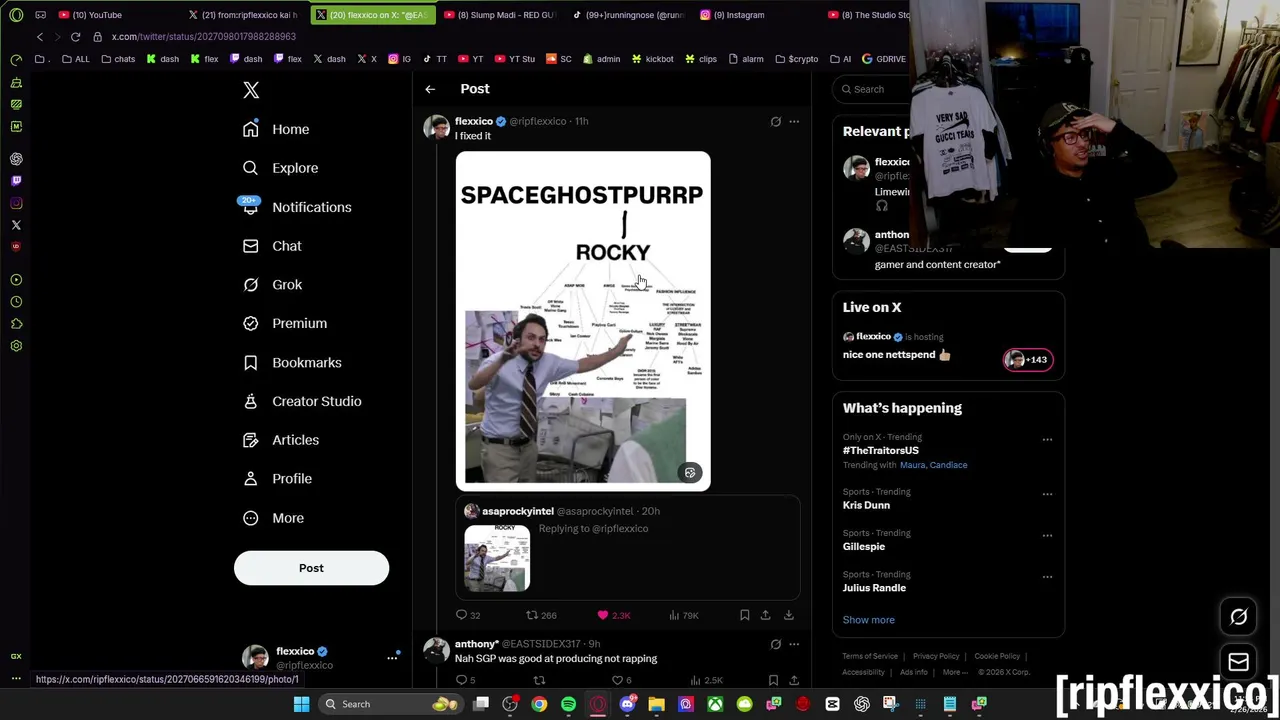Download media from the main post

788,615
